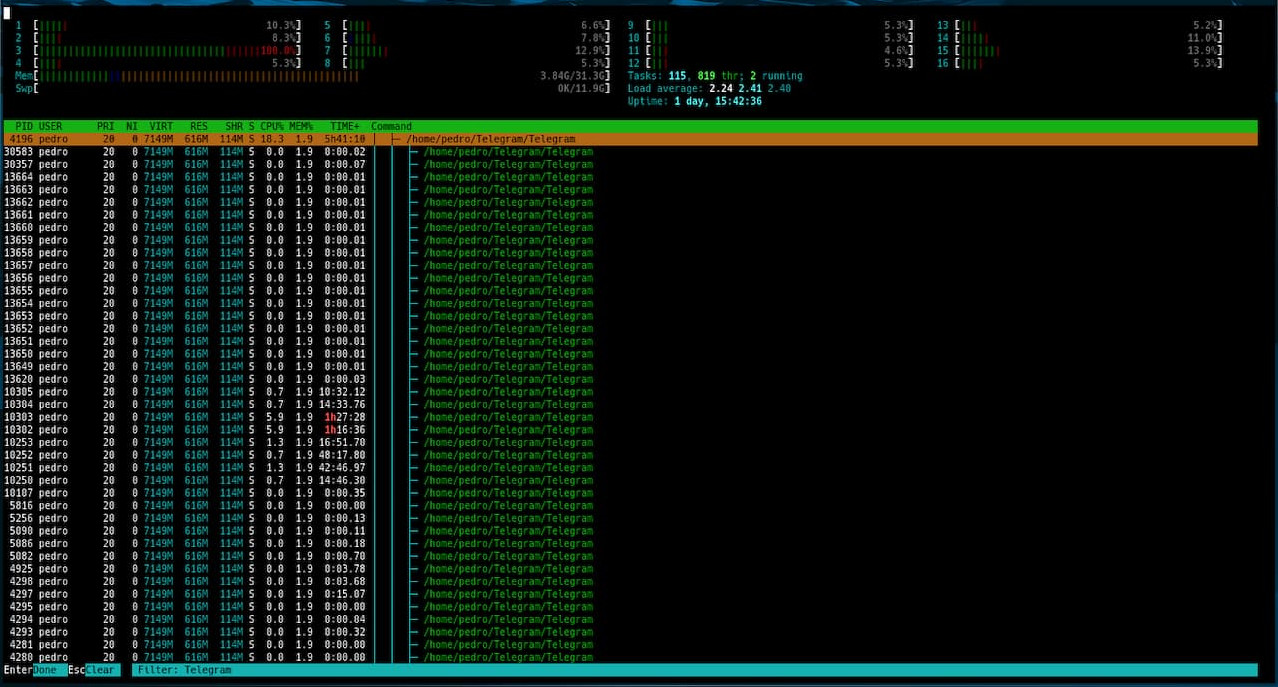Select process row with PID 13654
This screenshot has height=687, width=1278.
pos(630,303)
